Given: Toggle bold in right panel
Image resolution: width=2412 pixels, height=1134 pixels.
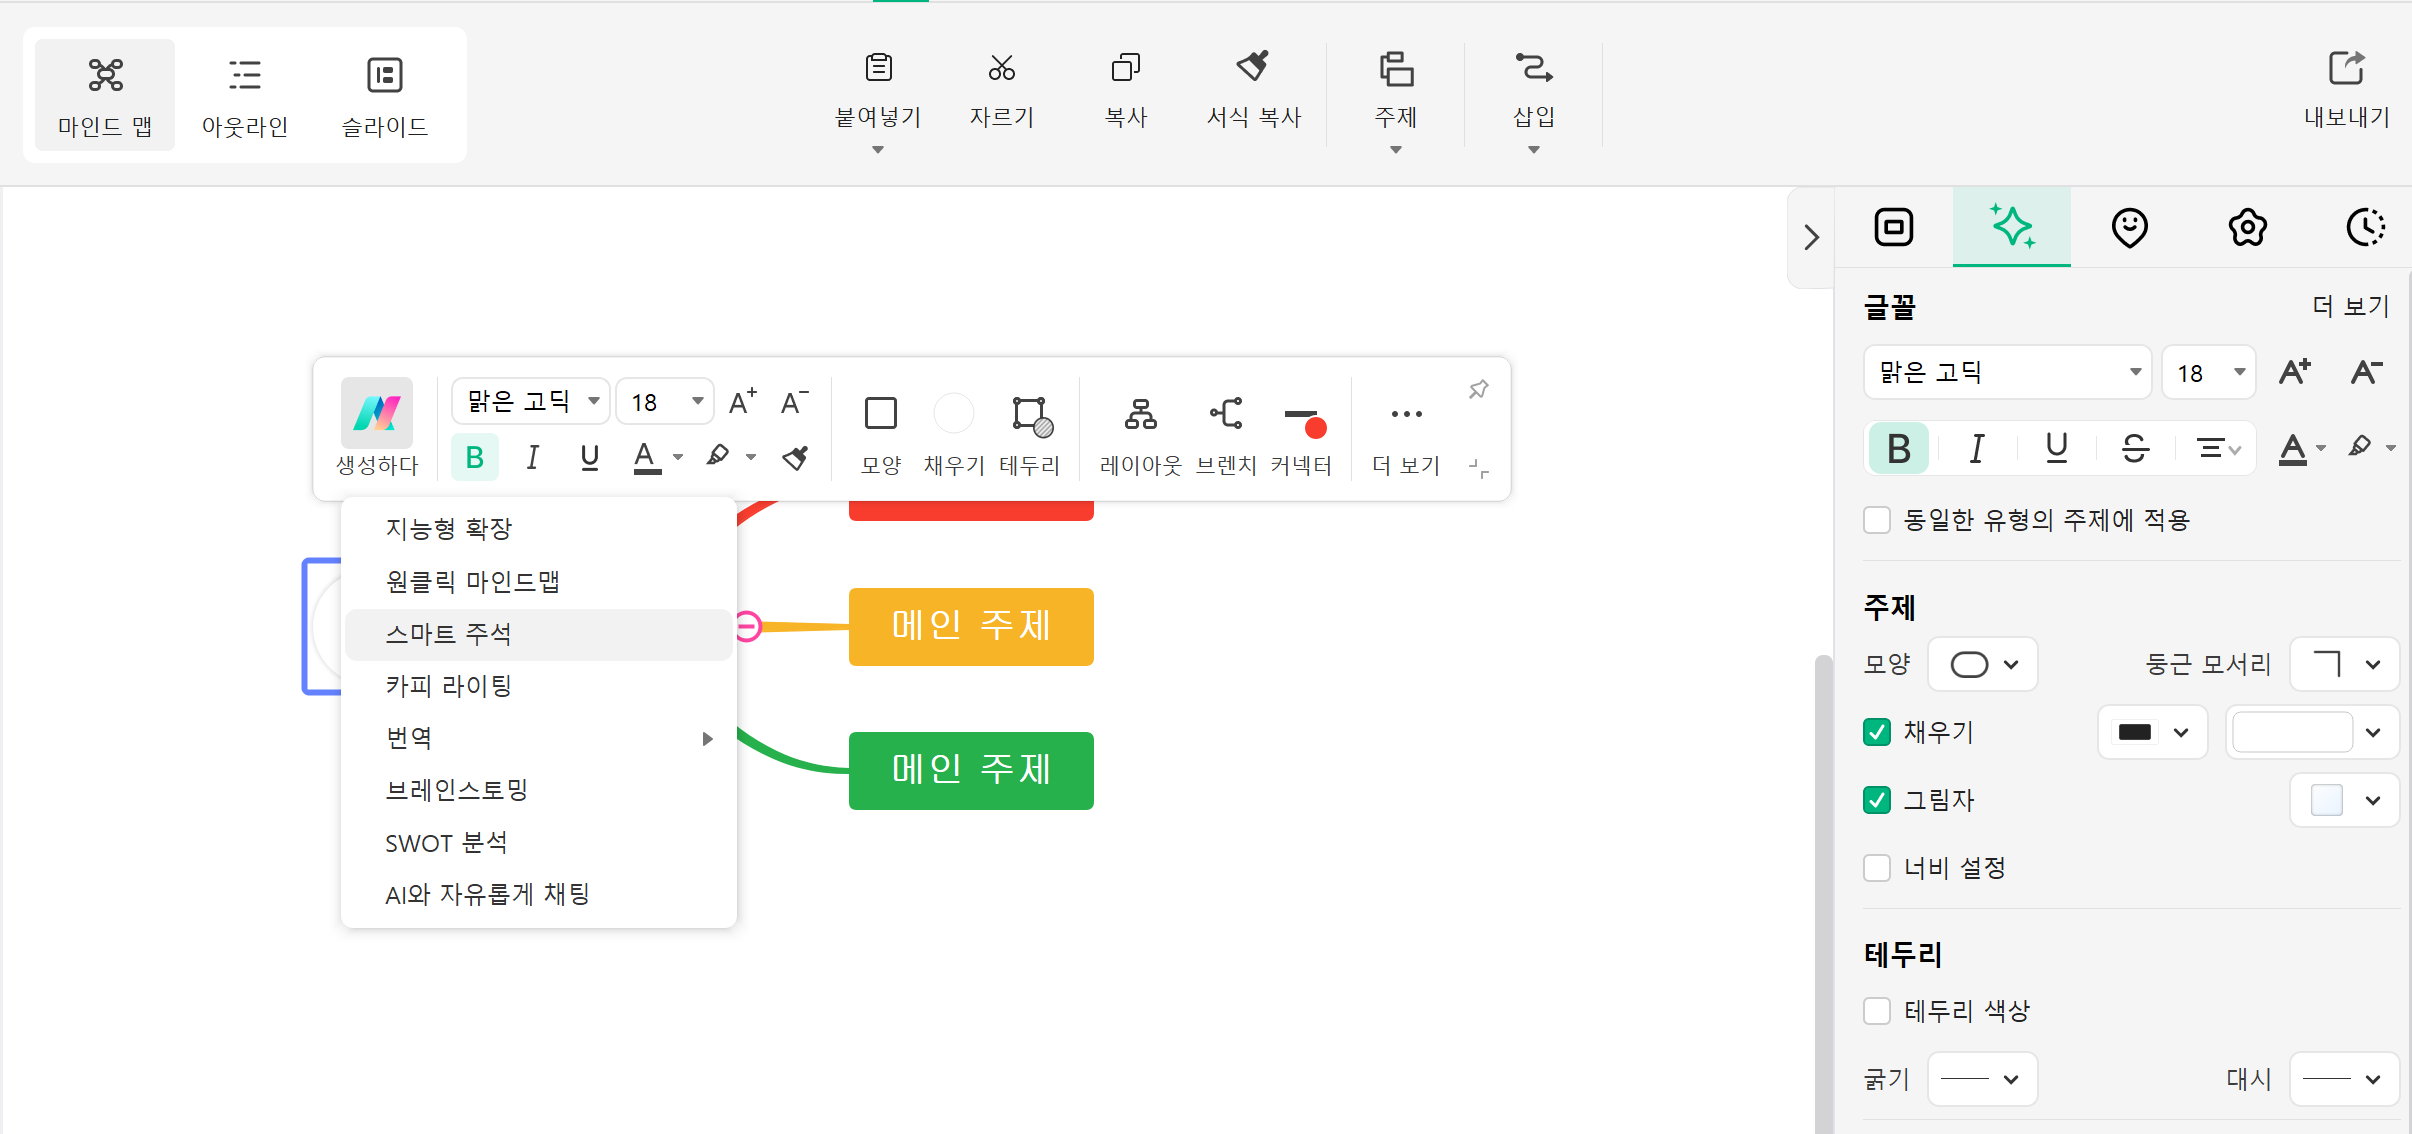Looking at the screenshot, I should (x=1898, y=448).
